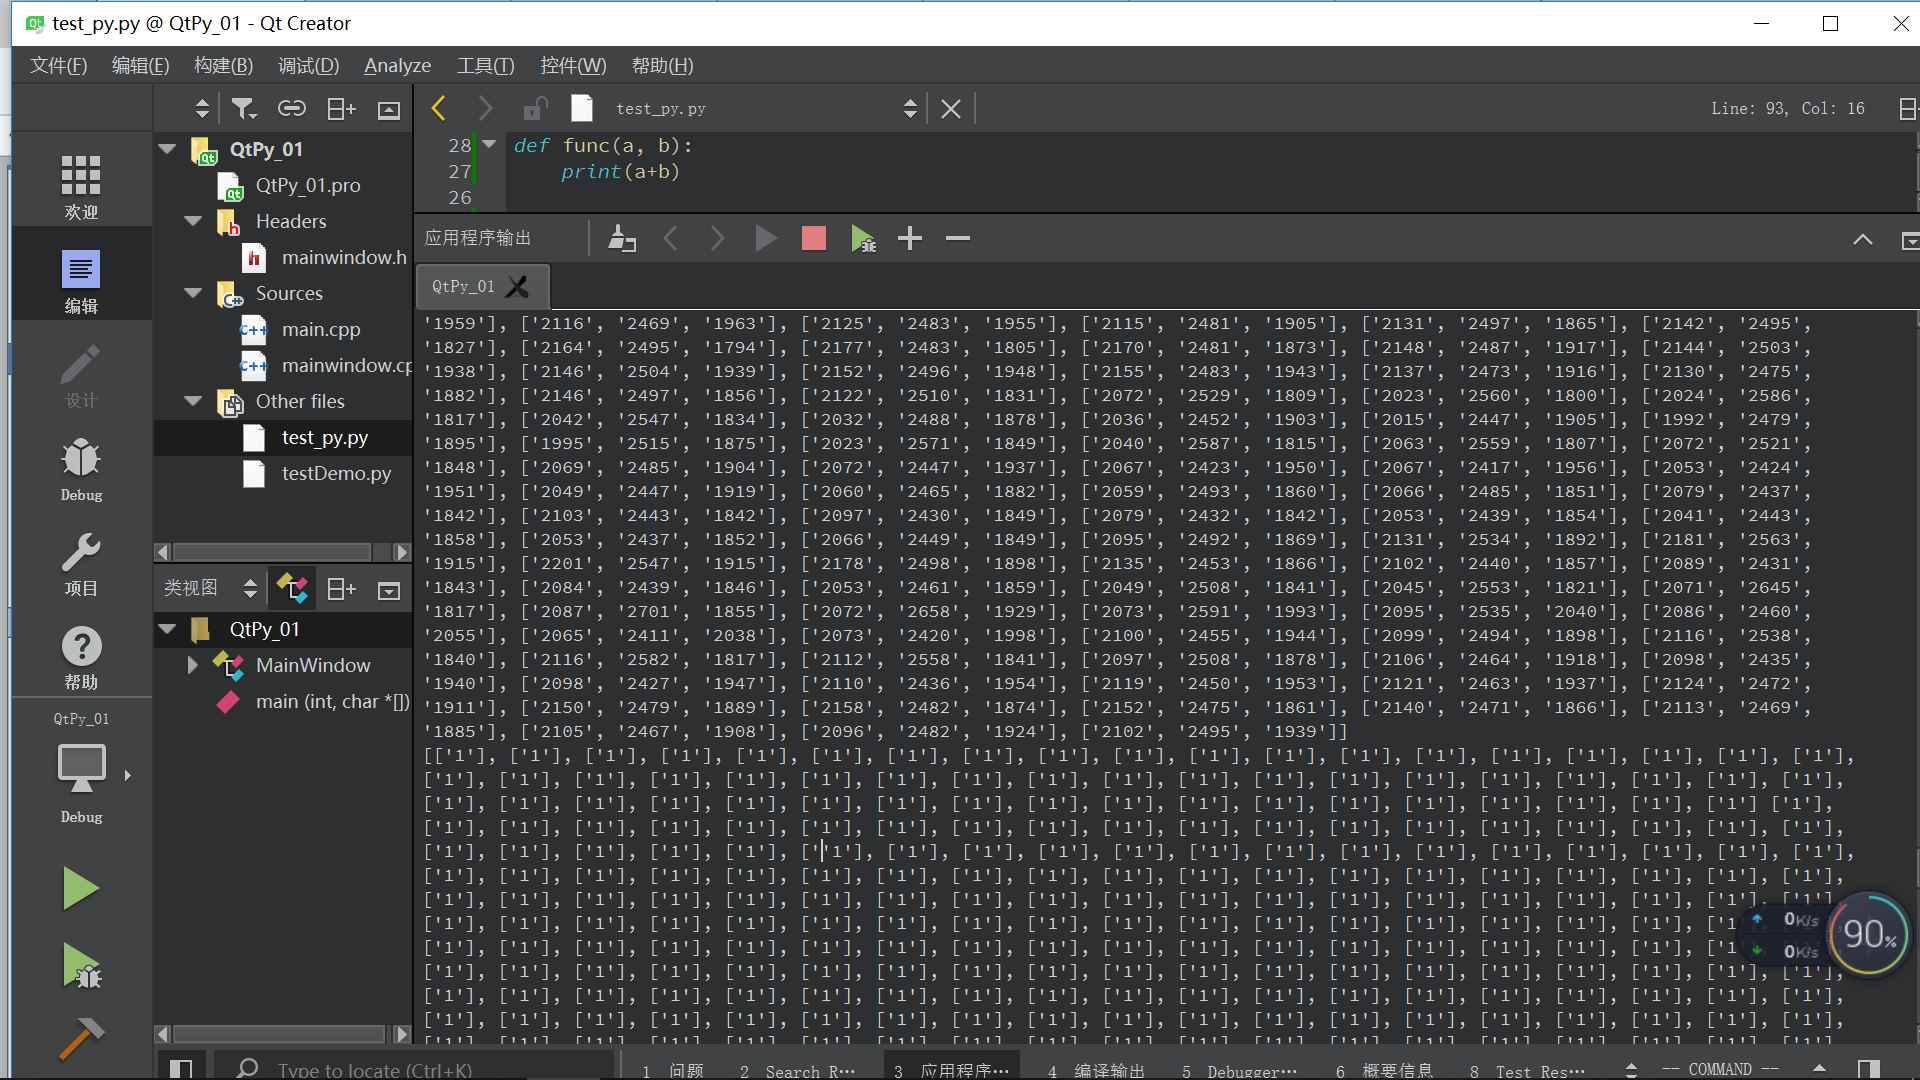1920x1080 pixels.
Task: Toggle the read-only padlock for test_py.py
Action: tap(535, 108)
